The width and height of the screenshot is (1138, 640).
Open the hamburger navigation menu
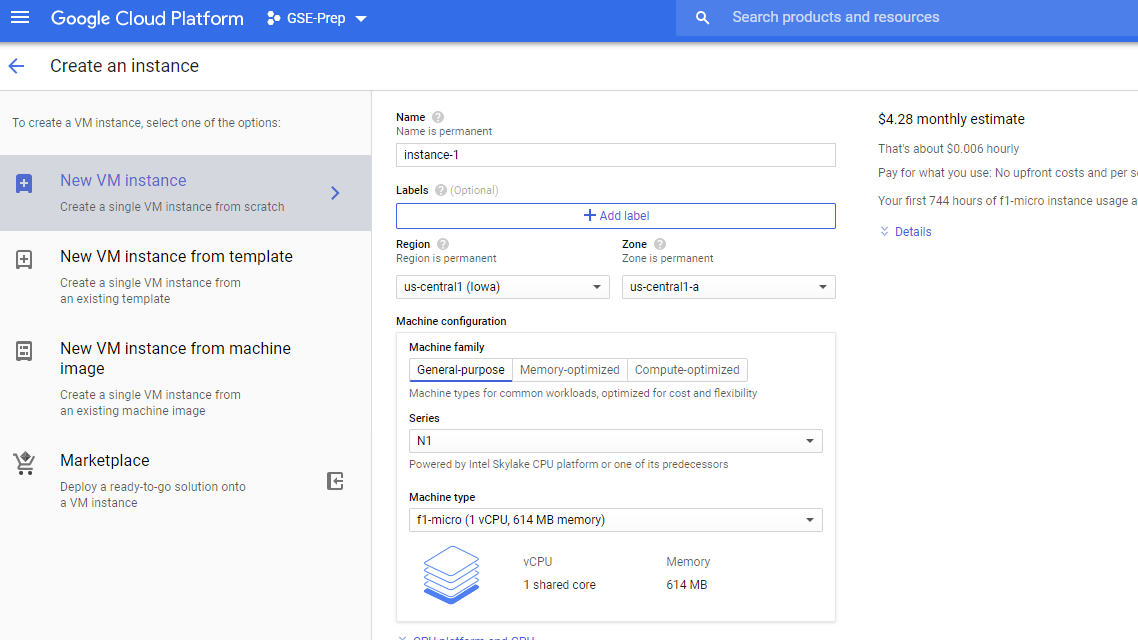click(x=20, y=17)
